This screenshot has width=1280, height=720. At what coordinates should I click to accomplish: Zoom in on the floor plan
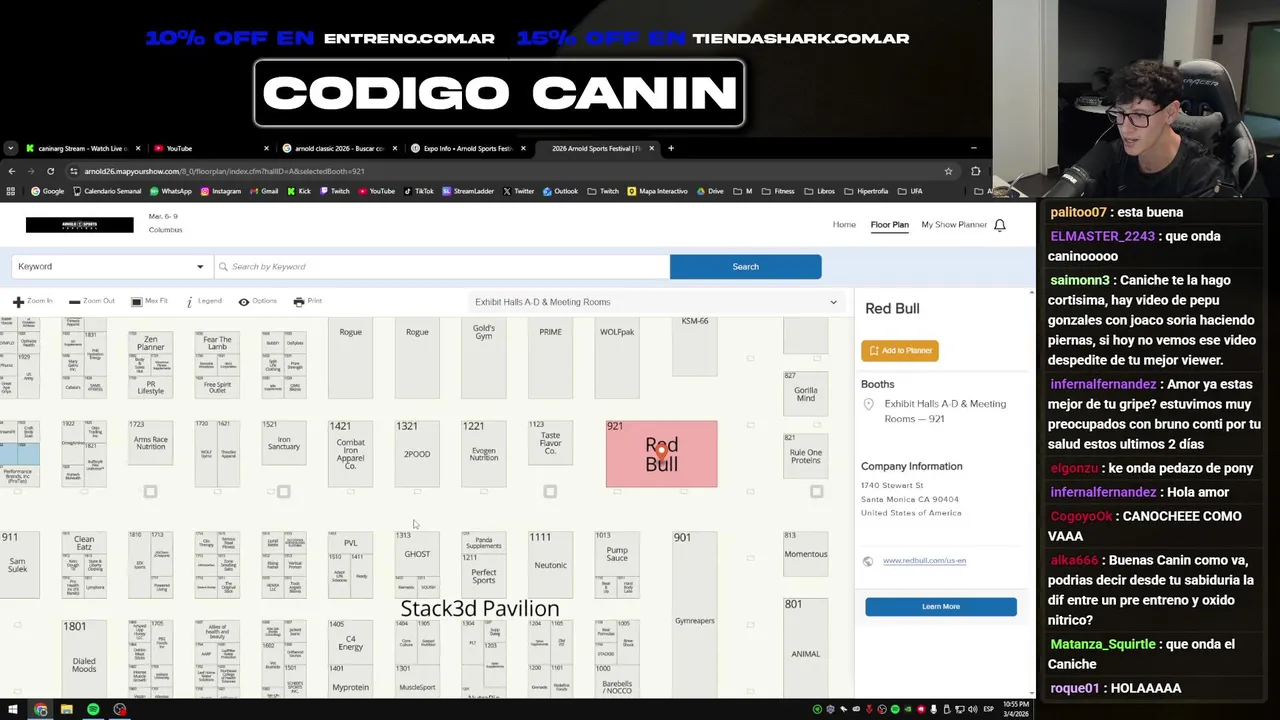32,301
